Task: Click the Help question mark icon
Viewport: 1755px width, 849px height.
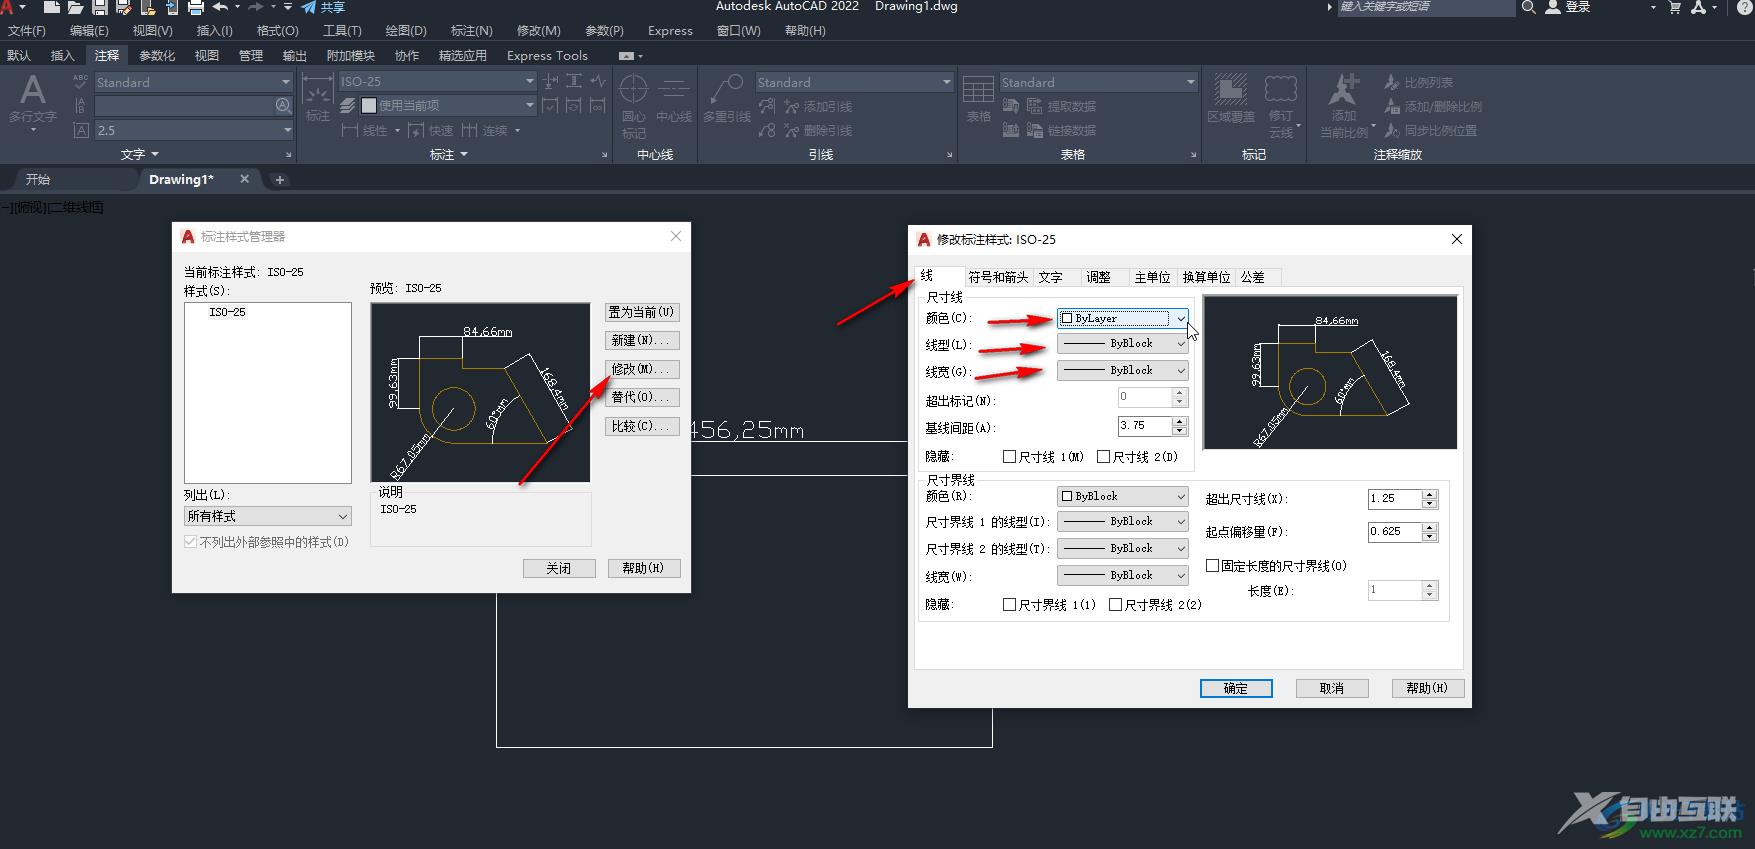Action: pos(1745,7)
